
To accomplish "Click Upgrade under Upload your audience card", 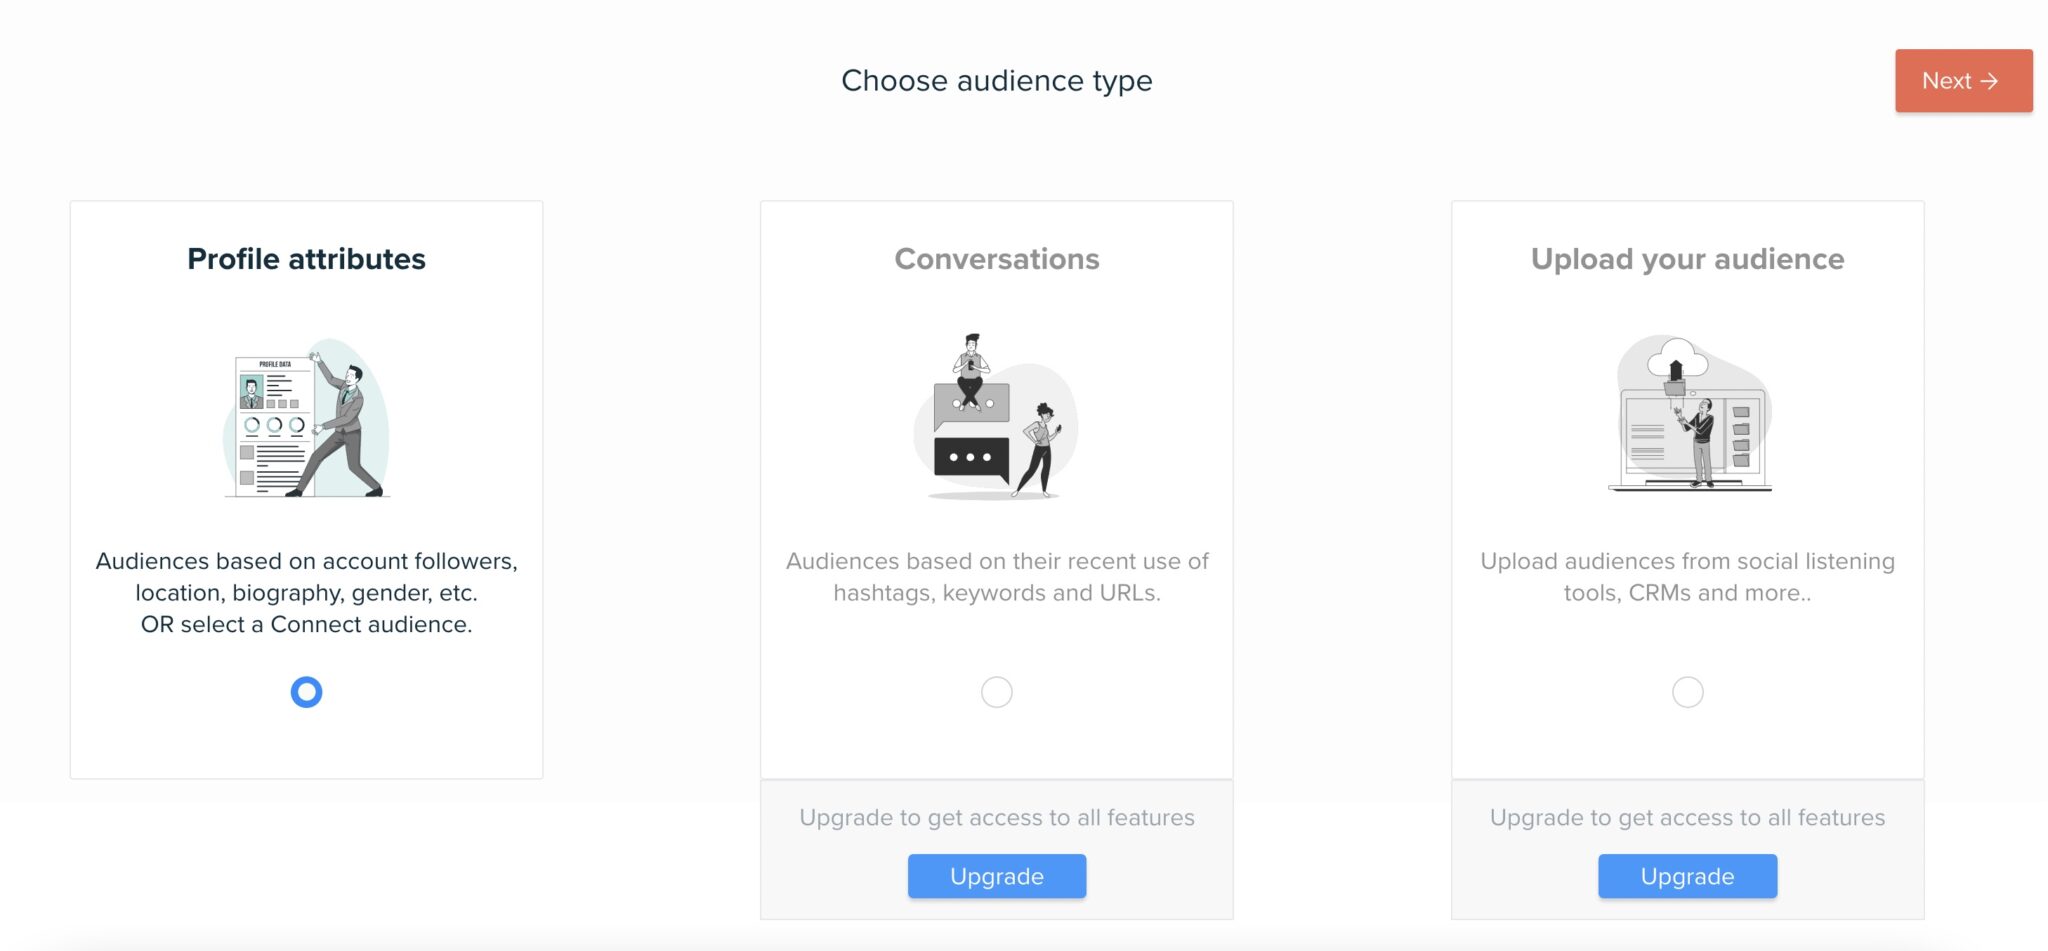I will (1687, 876).
